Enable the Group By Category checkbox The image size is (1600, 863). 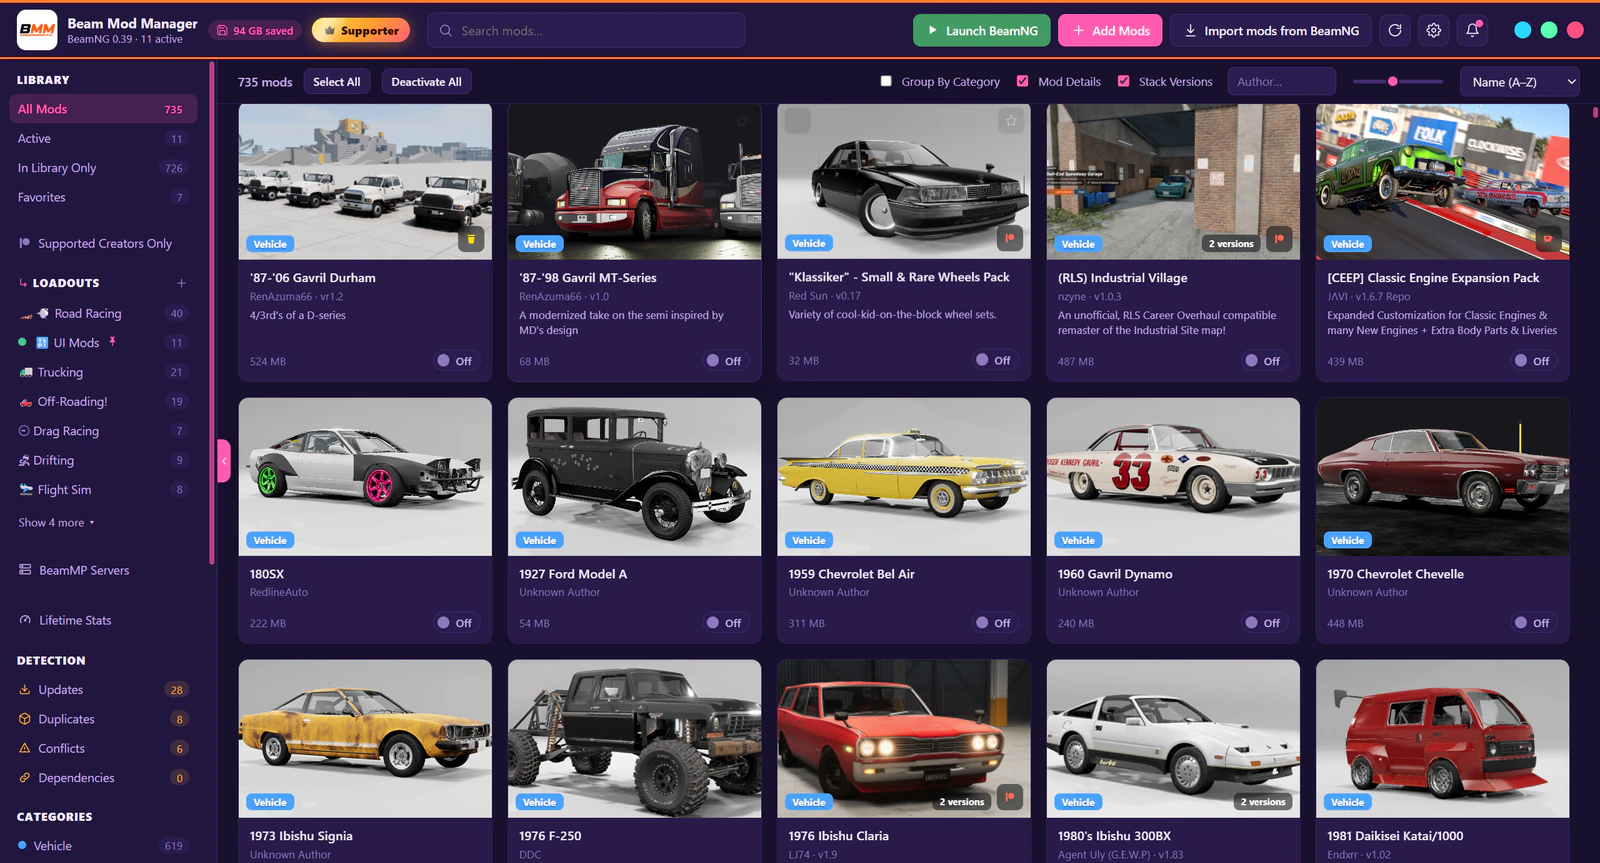click(886, 82)
